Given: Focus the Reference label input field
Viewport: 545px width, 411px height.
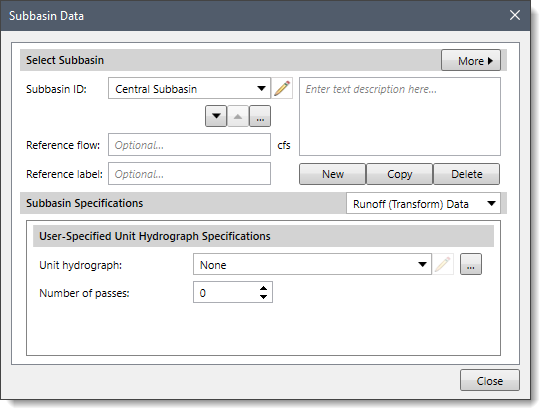Looking at the screenshot, I should pos(189,174).
